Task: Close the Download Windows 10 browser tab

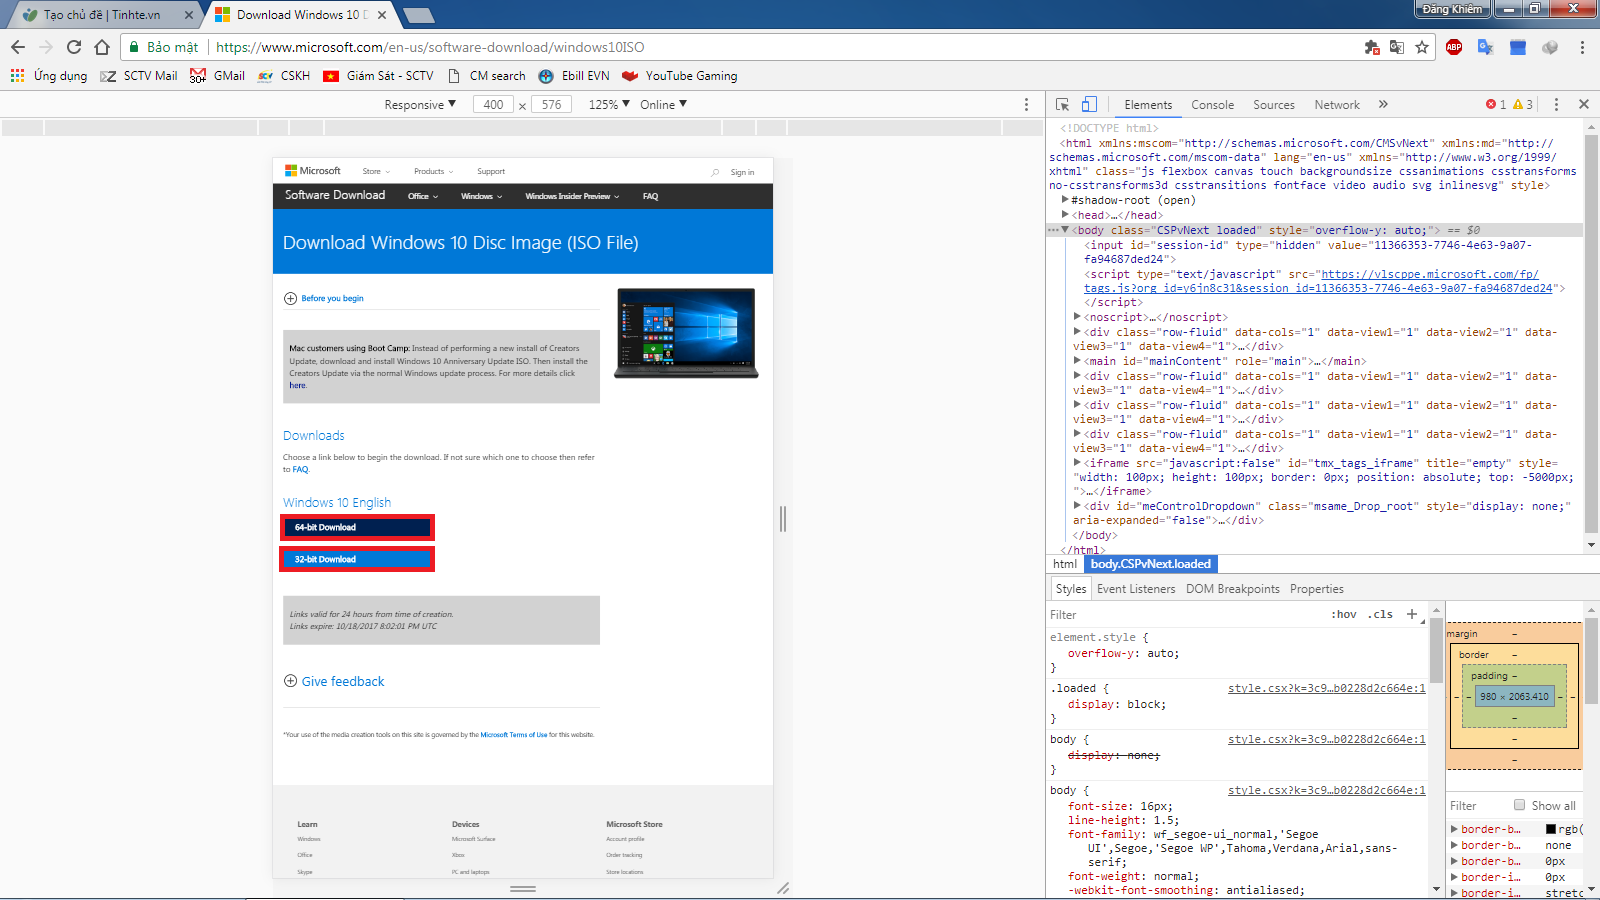Action: (x=383, y=15)
